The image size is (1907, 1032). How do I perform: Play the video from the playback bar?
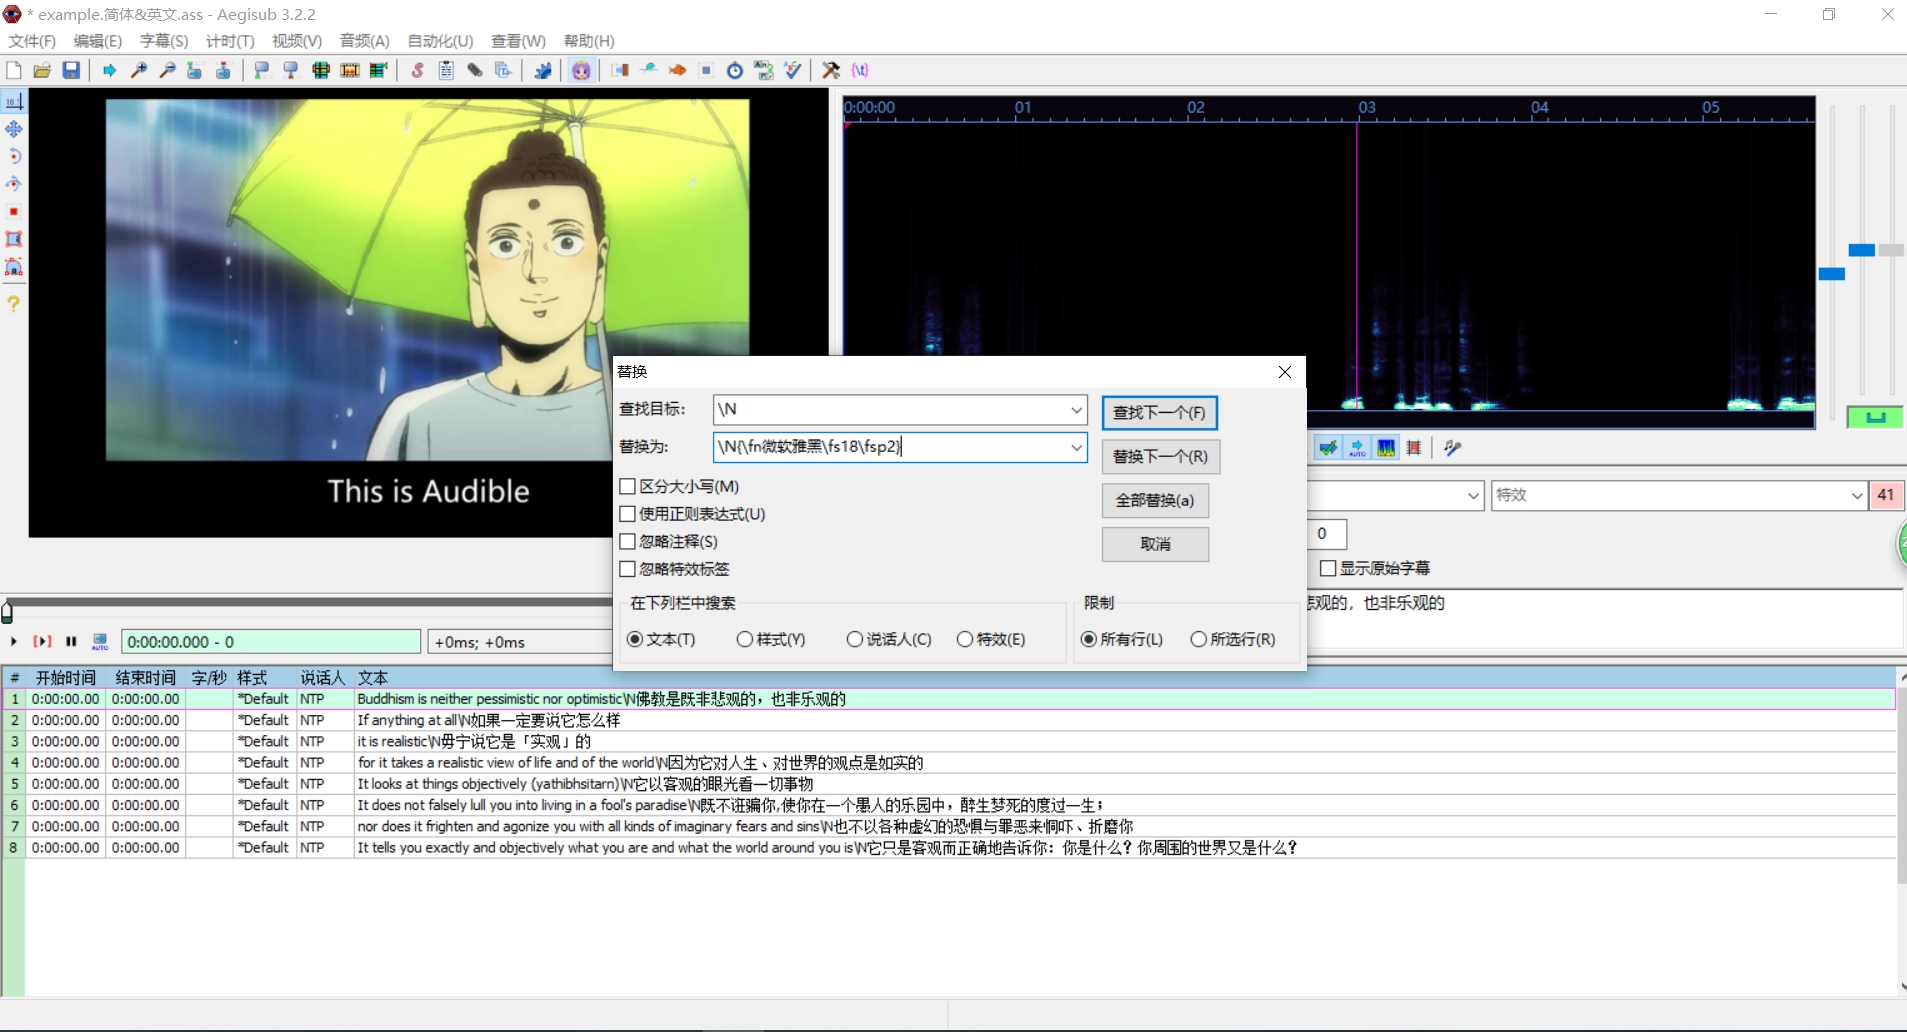tap(14, 642)
